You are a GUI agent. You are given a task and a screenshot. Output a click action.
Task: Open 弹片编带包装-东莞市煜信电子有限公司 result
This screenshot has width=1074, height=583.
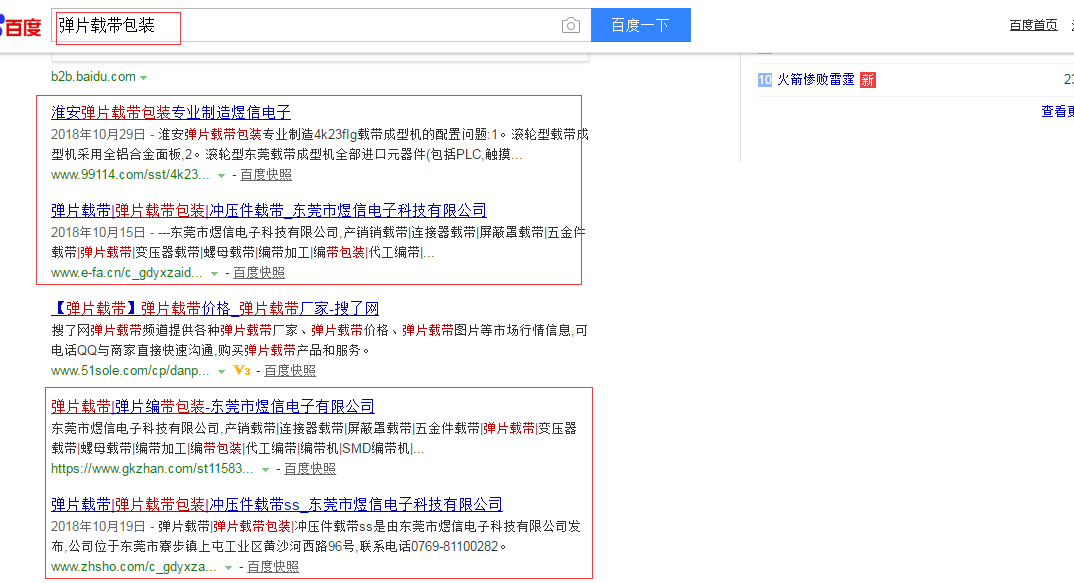coord(213,406)
